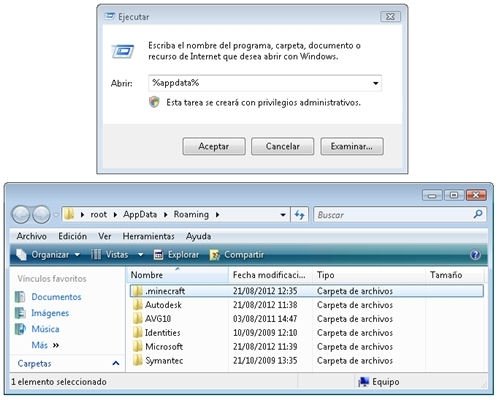Expand the Vistas dropdown arrow

[x=141, y=255]
